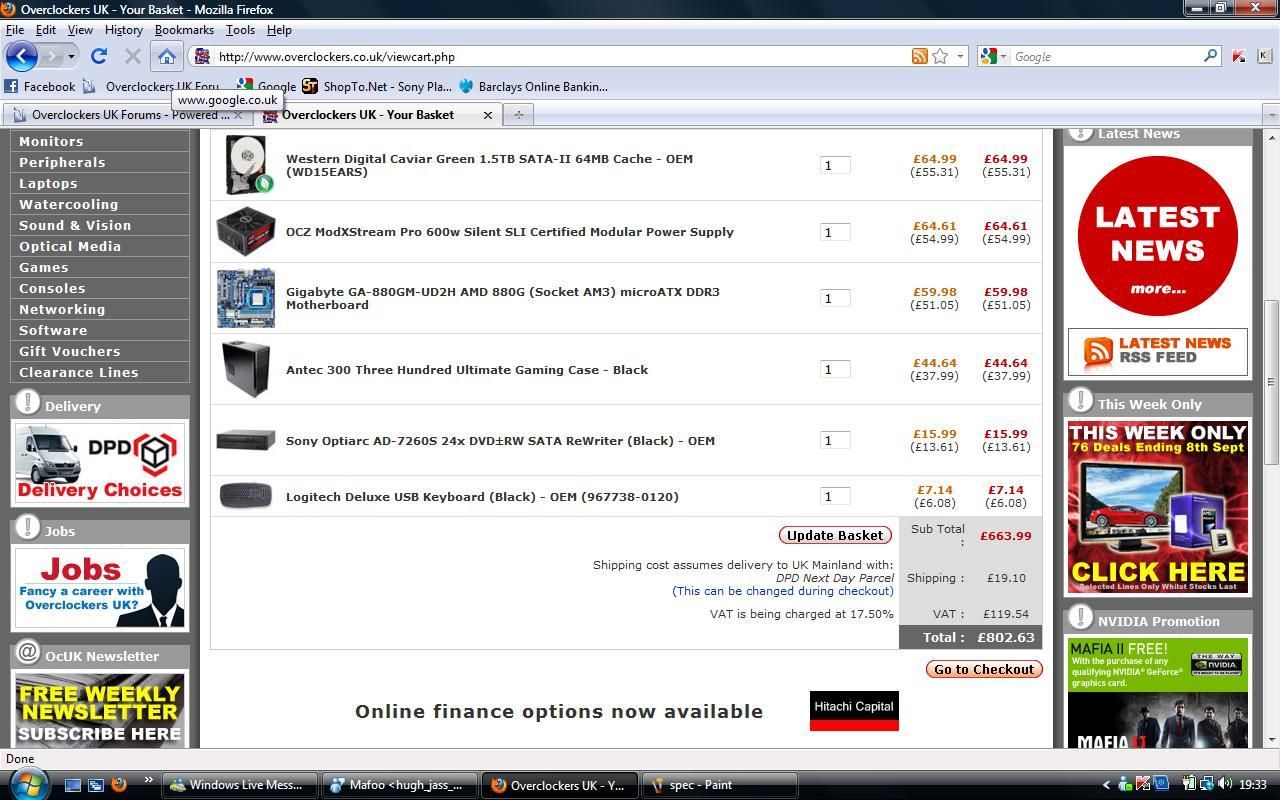1280x800 pixels.
Task: Click the power plug battery tray icon
Action: tap(1189, 785)
